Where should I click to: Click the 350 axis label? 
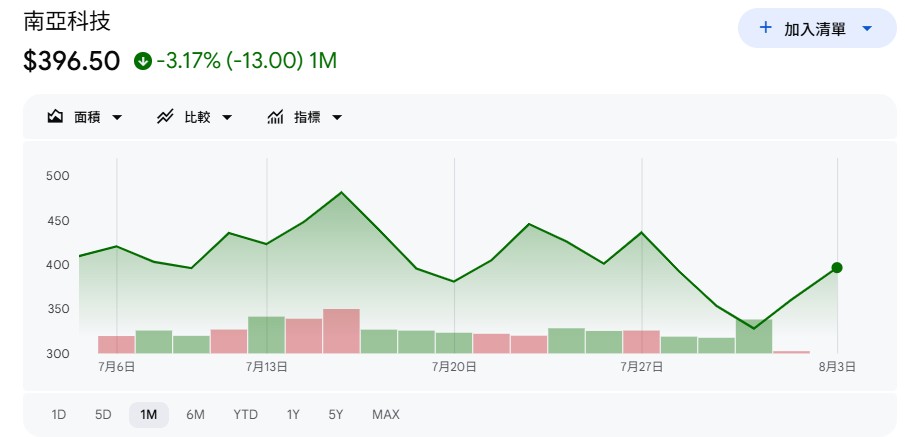coord(57,309)
